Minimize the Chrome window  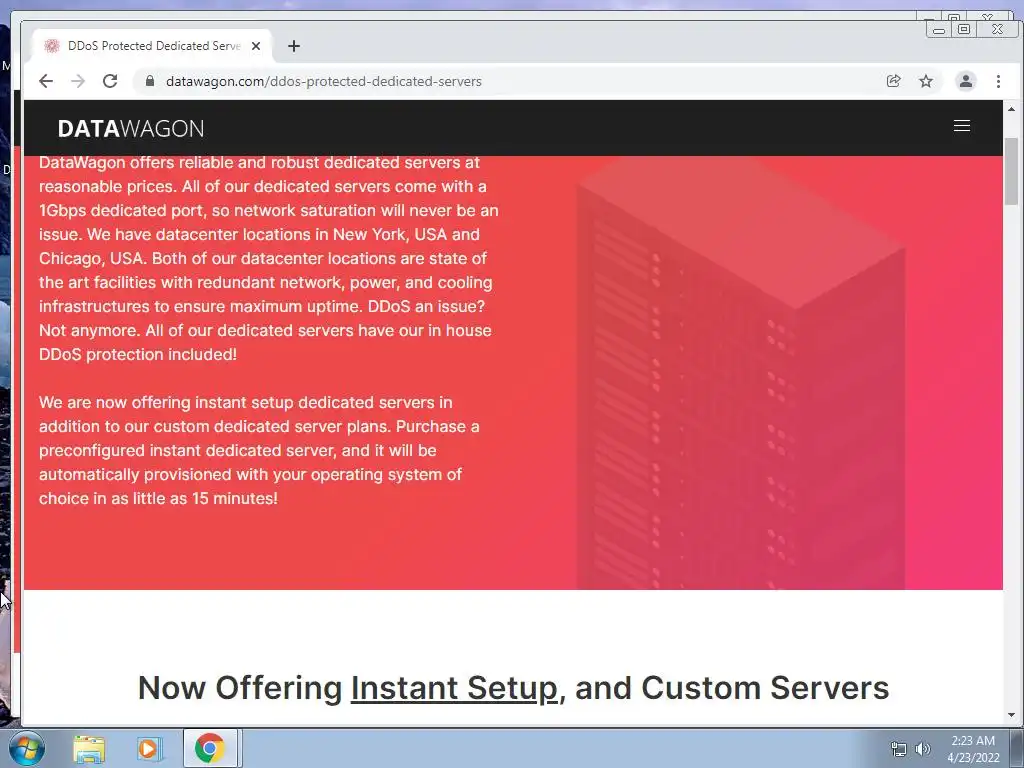click(x=938, y=29)
